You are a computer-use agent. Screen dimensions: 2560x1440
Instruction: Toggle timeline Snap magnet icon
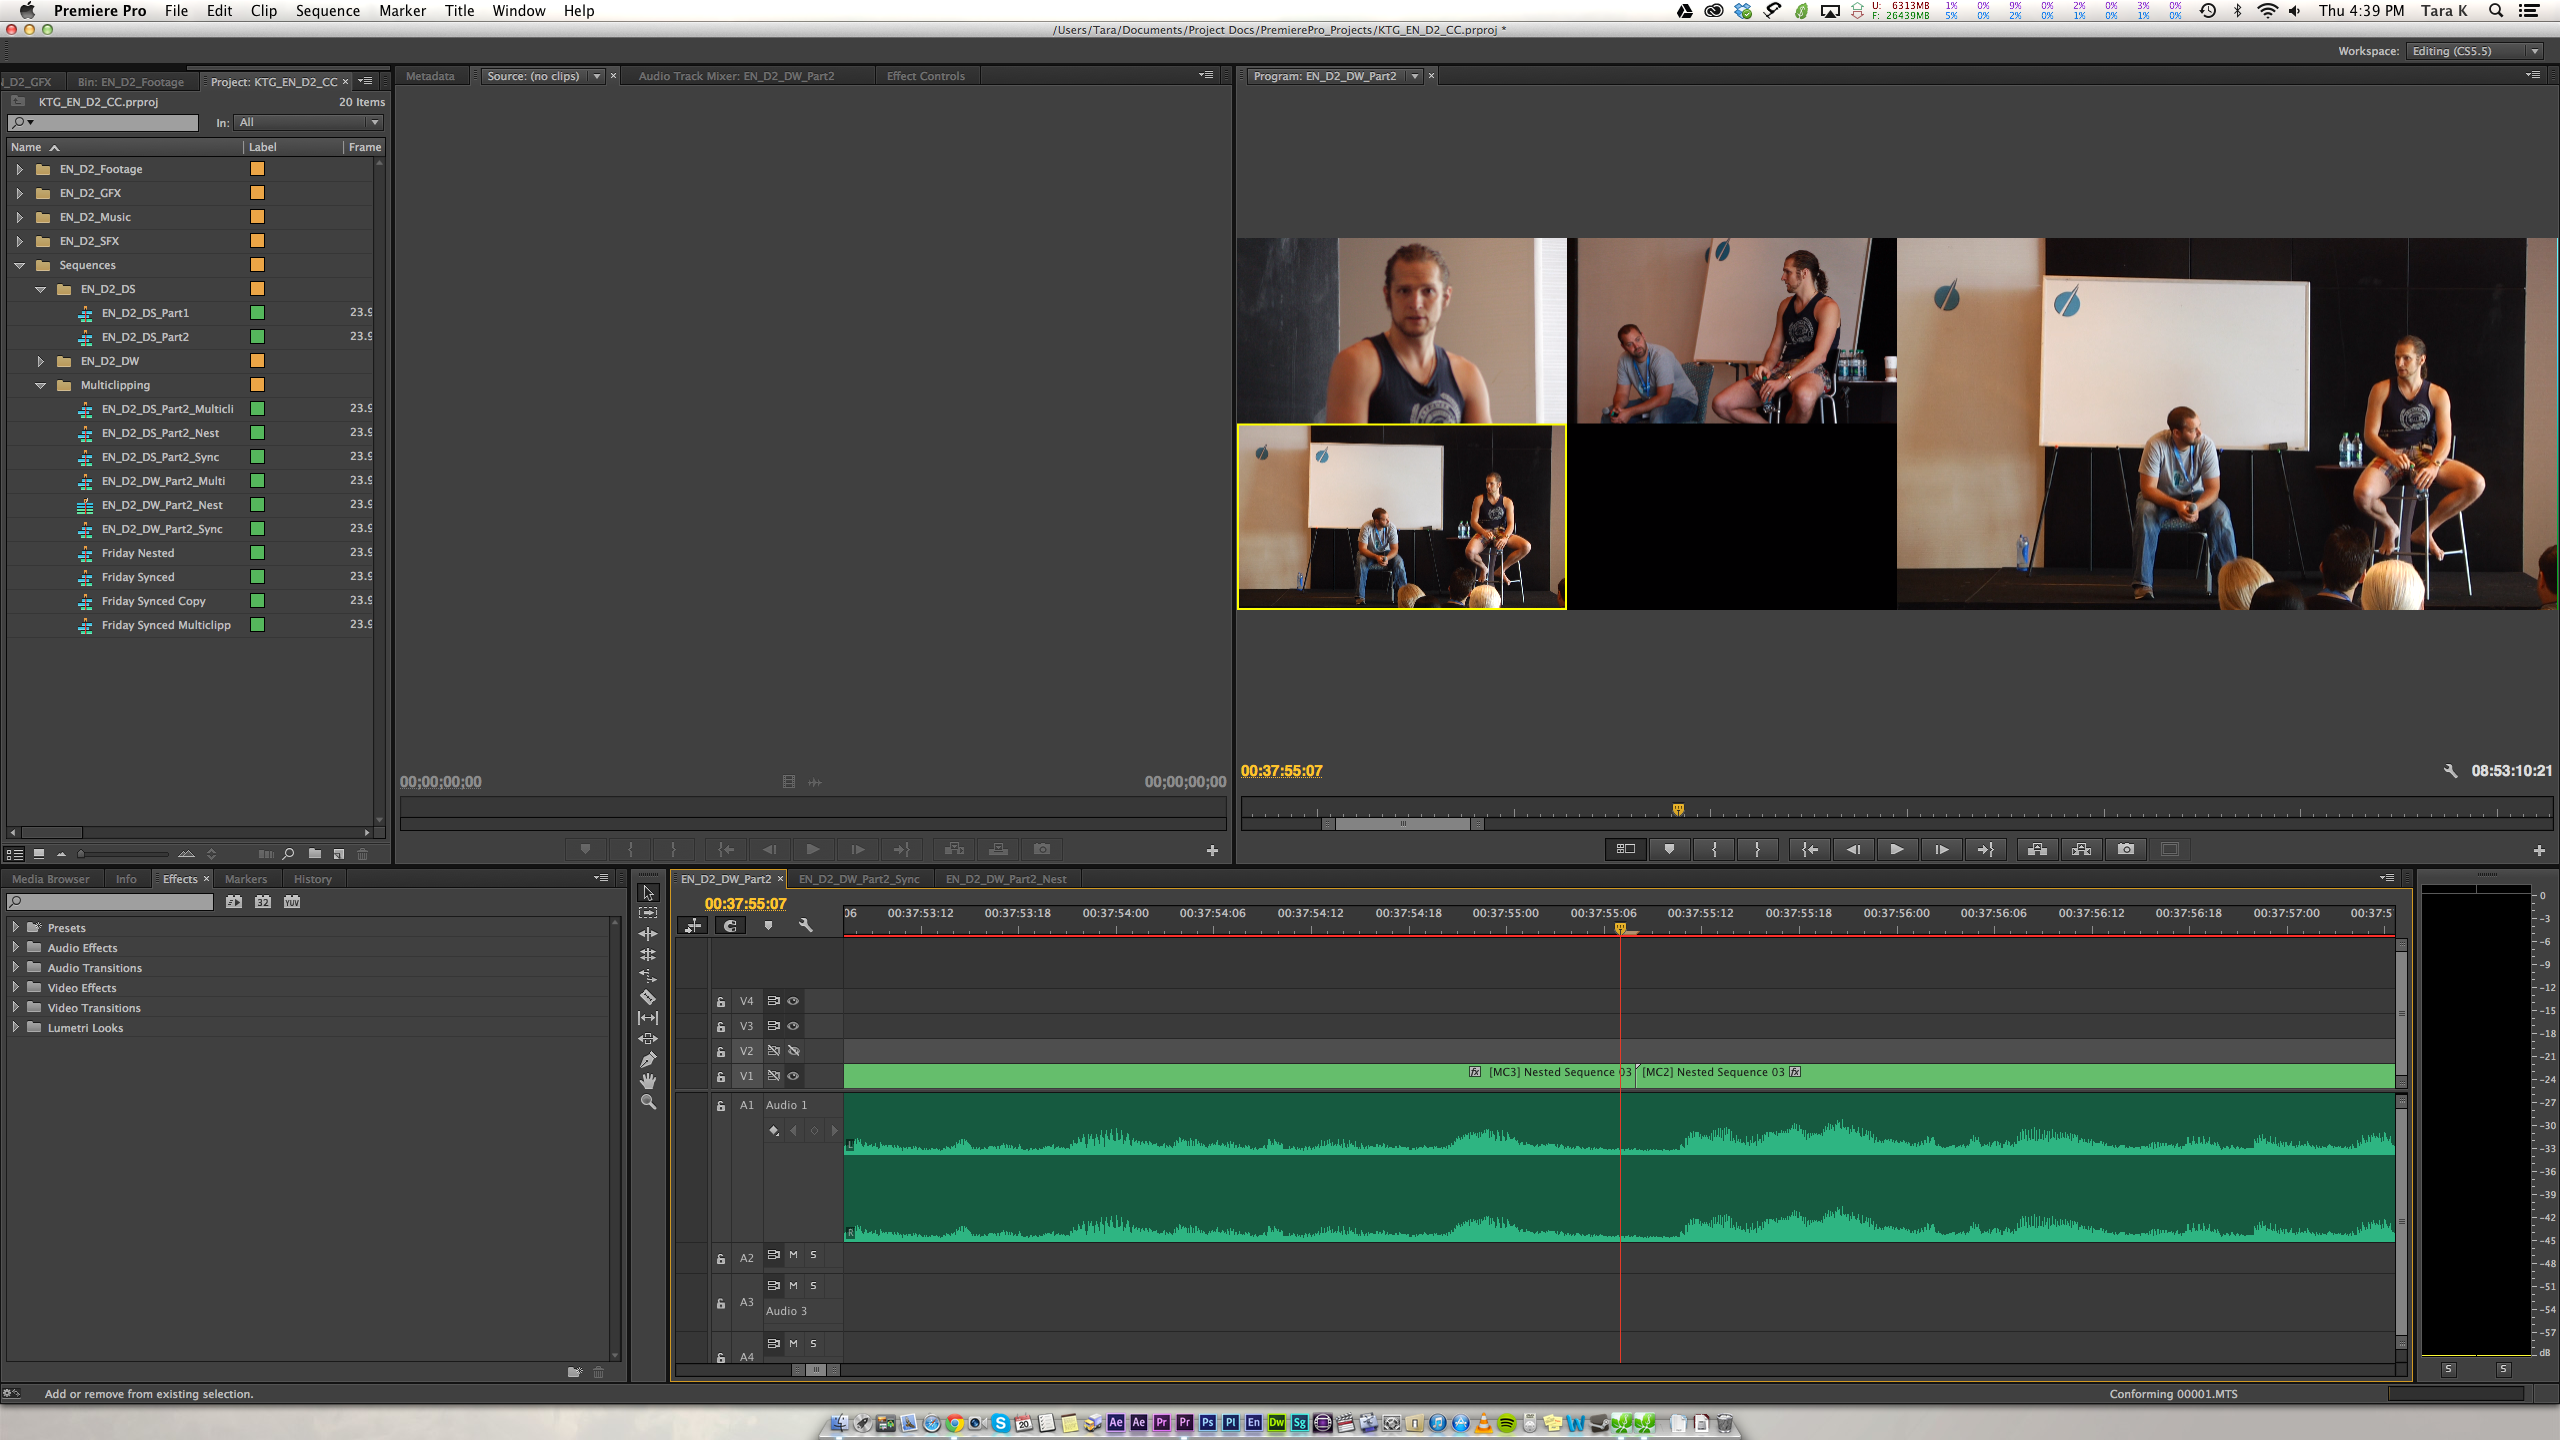click(x=731, y=926)
